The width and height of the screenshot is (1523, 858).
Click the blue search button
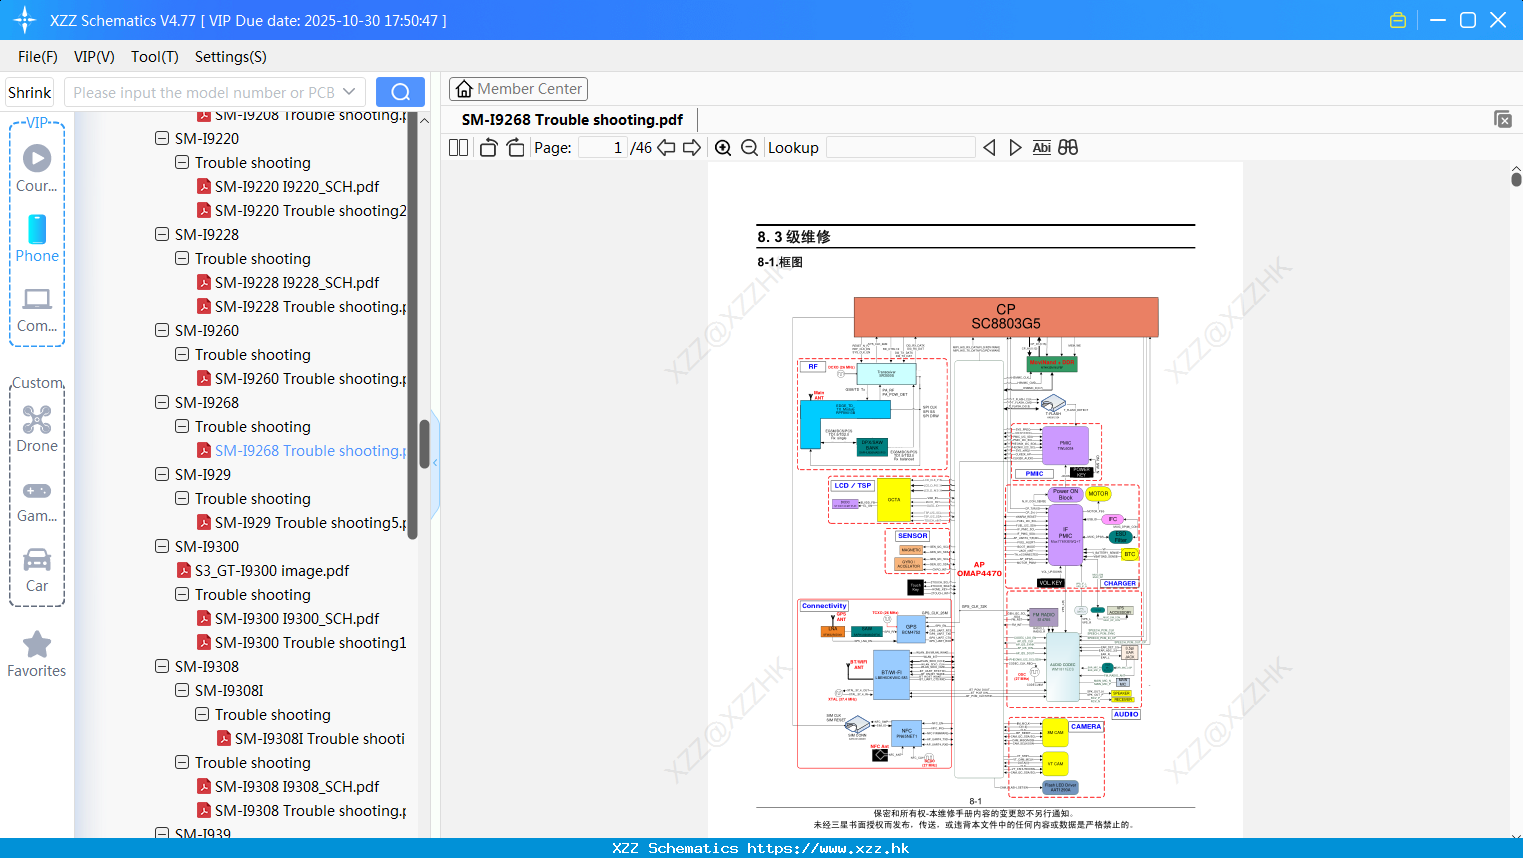tap(400, 92)
